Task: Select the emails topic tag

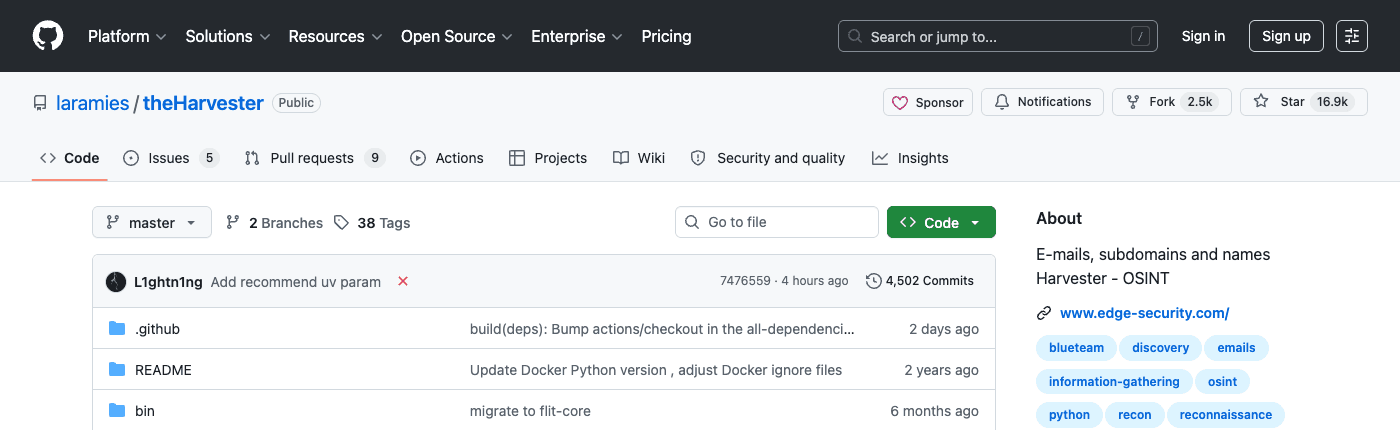Action: tap(1236, 348)
